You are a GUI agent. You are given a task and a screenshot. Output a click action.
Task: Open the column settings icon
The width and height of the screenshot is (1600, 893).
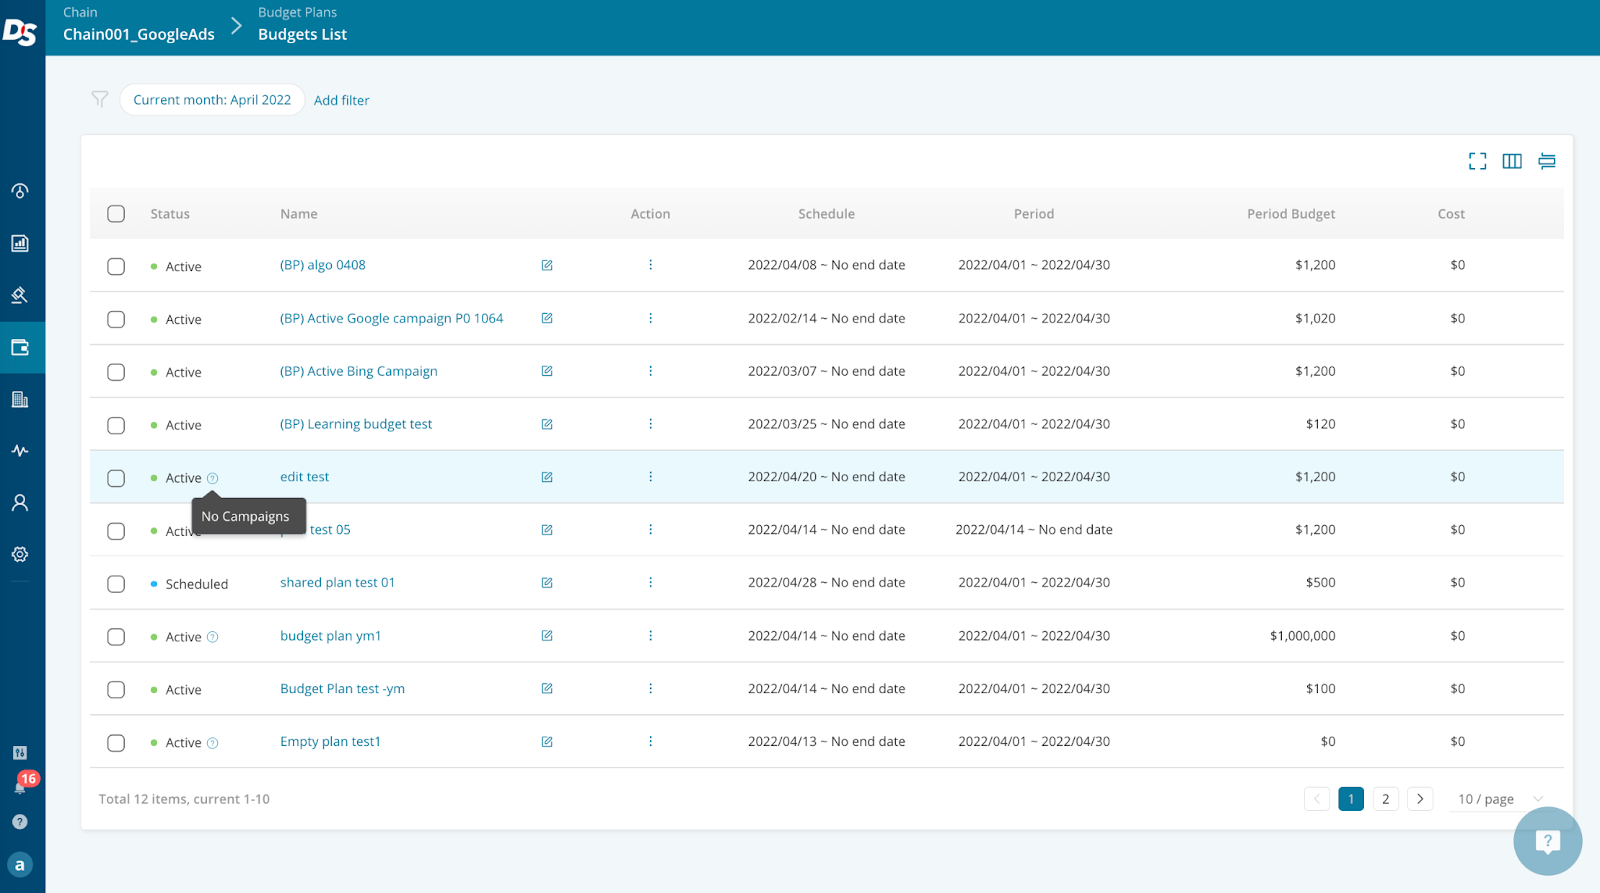pyautogui.click(x=1512, y=161)
